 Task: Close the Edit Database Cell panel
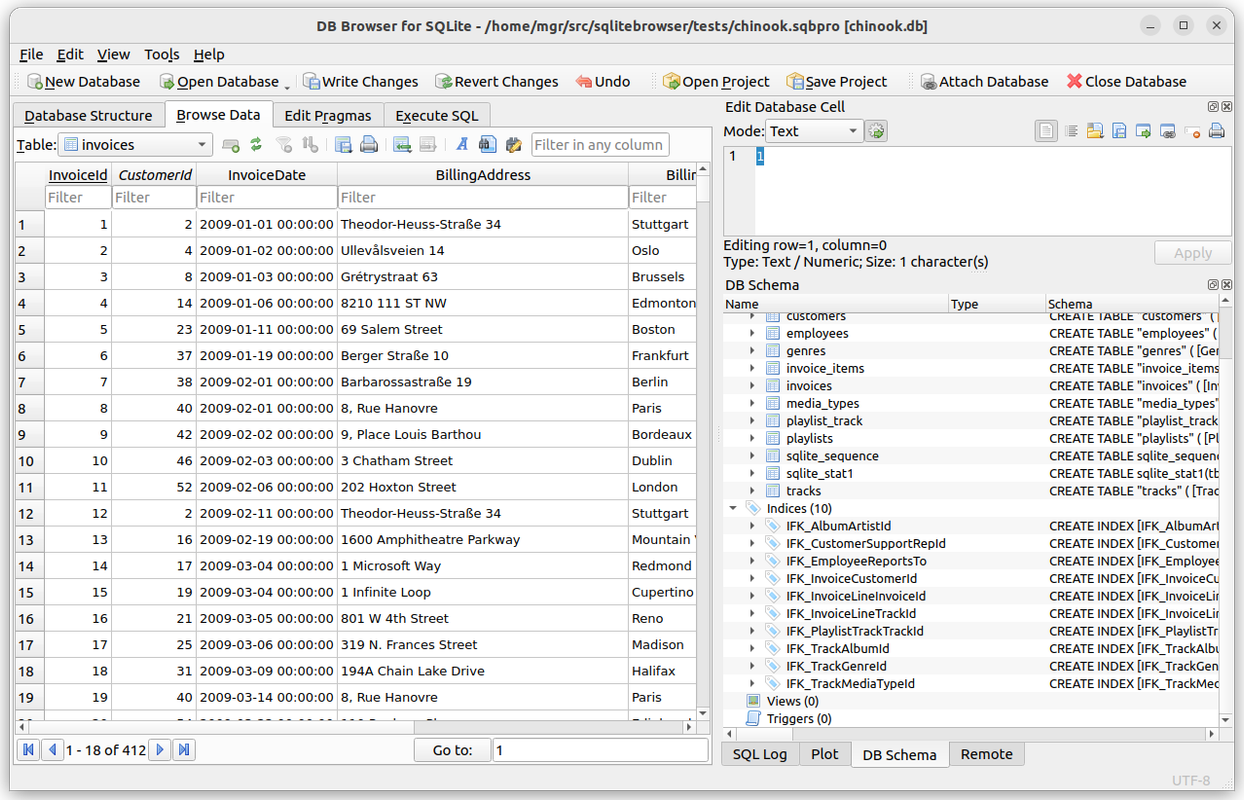click(x=1226, y=107)
